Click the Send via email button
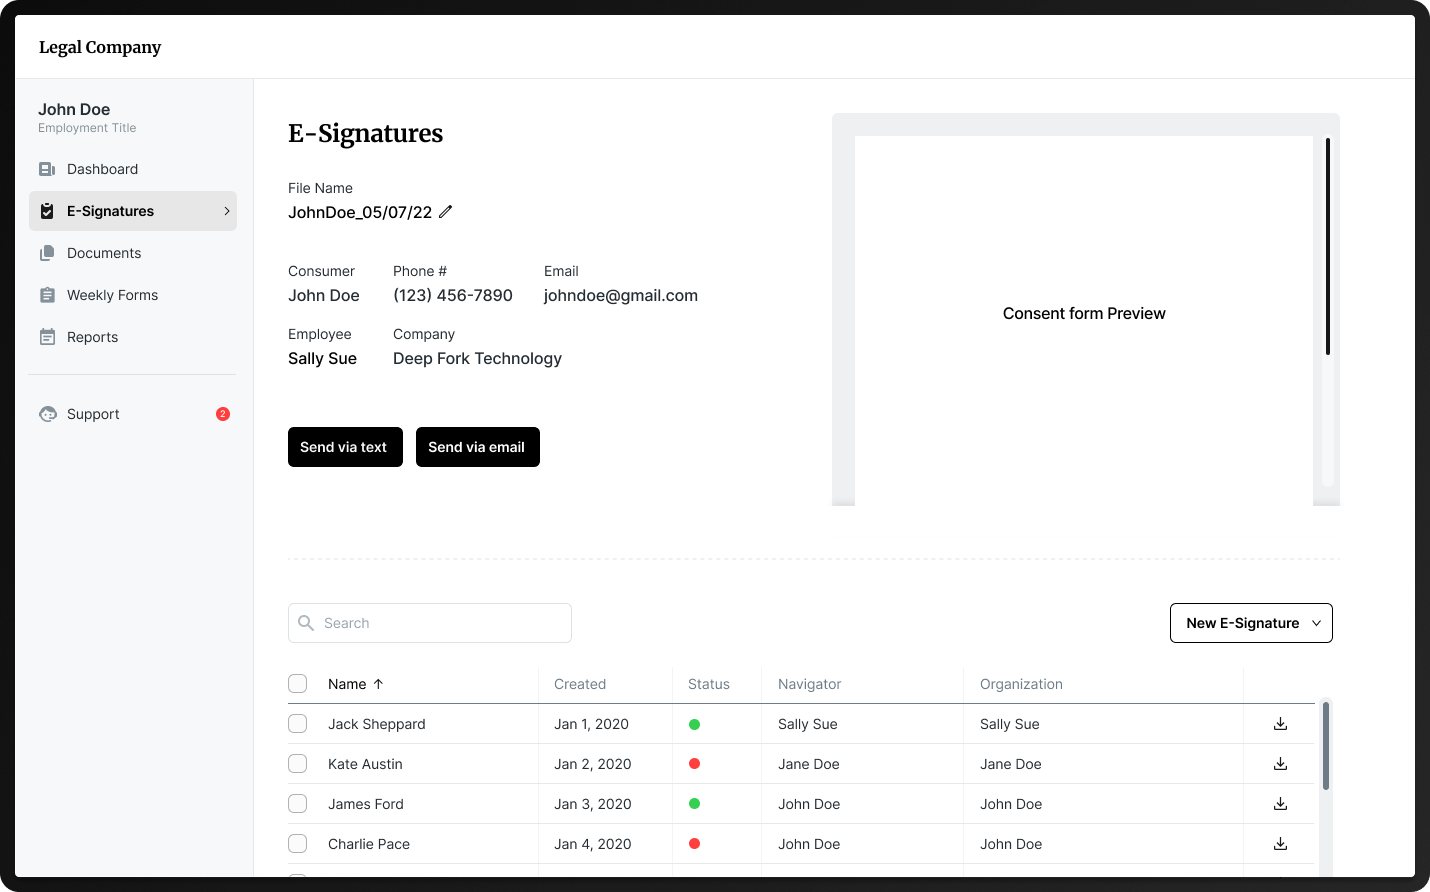Screen dimensions: 1430x892 (x=478, y=447)
